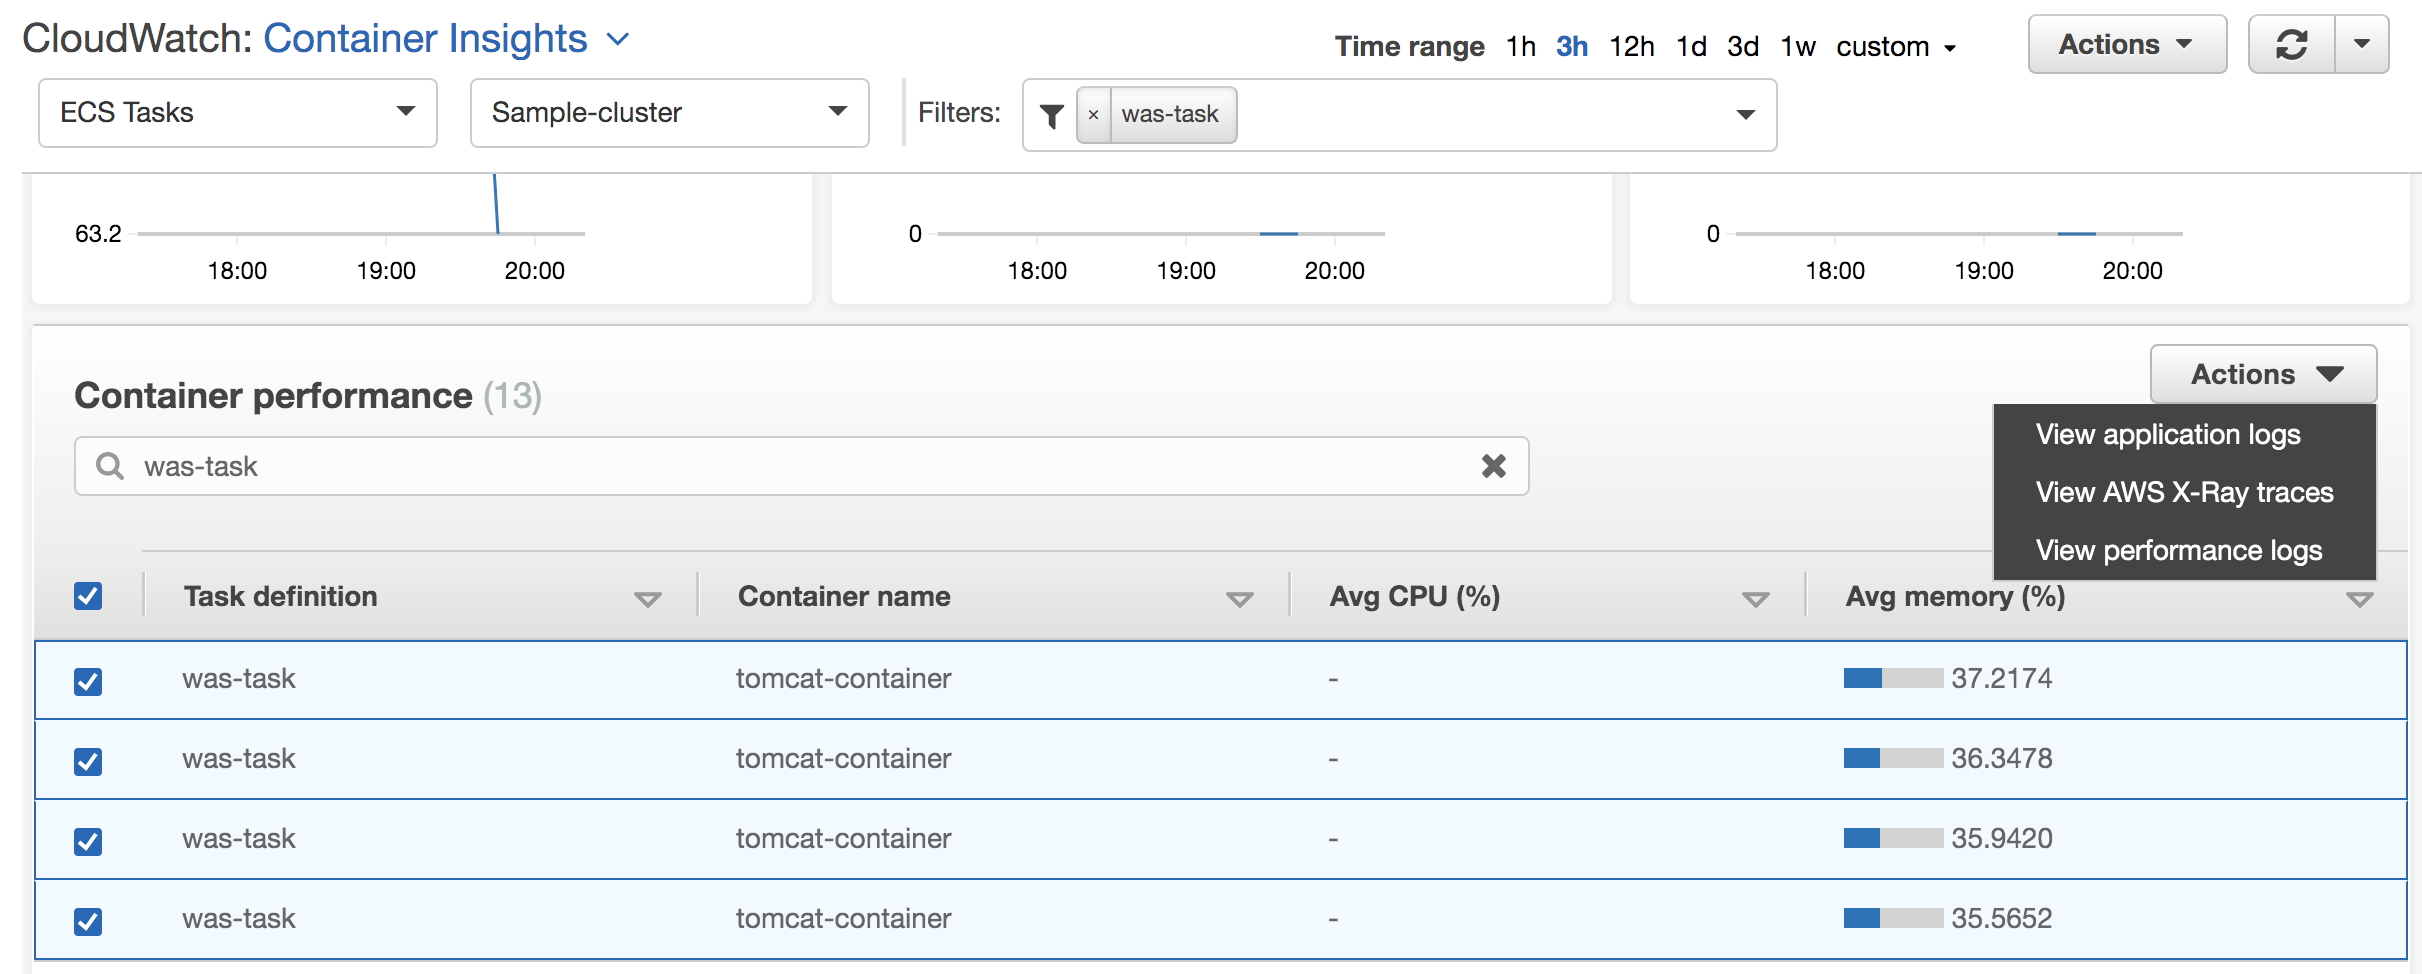
Task: Click the was-task filter tag label
Action: (x=1170, y=115)
